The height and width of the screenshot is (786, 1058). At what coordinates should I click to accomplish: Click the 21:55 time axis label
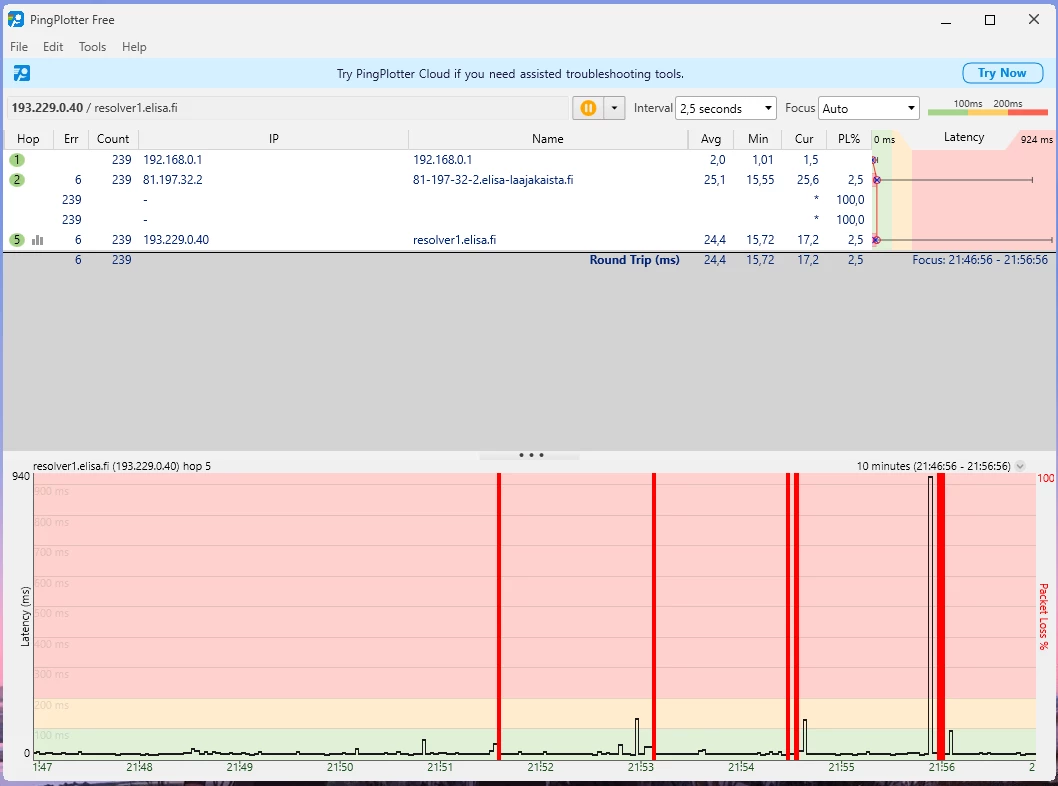pos(841,767)
